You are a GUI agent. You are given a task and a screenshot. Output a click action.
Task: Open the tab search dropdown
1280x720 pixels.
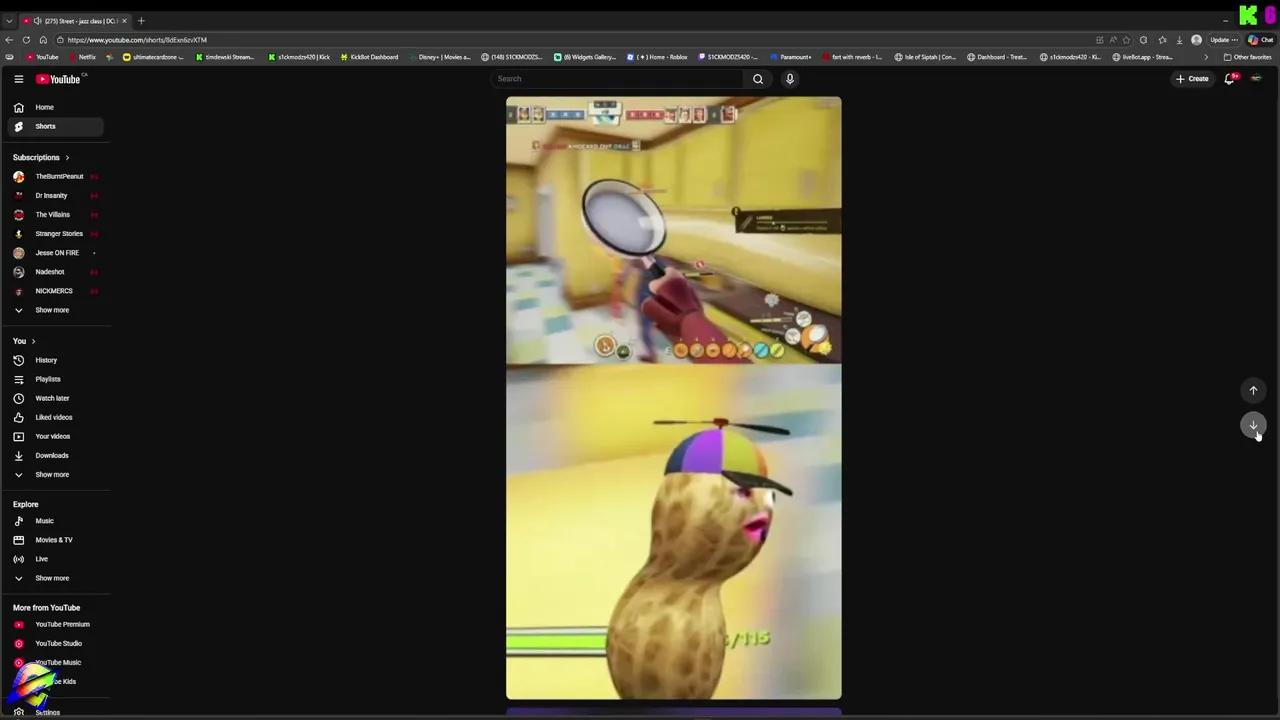(x=9, y=21)
